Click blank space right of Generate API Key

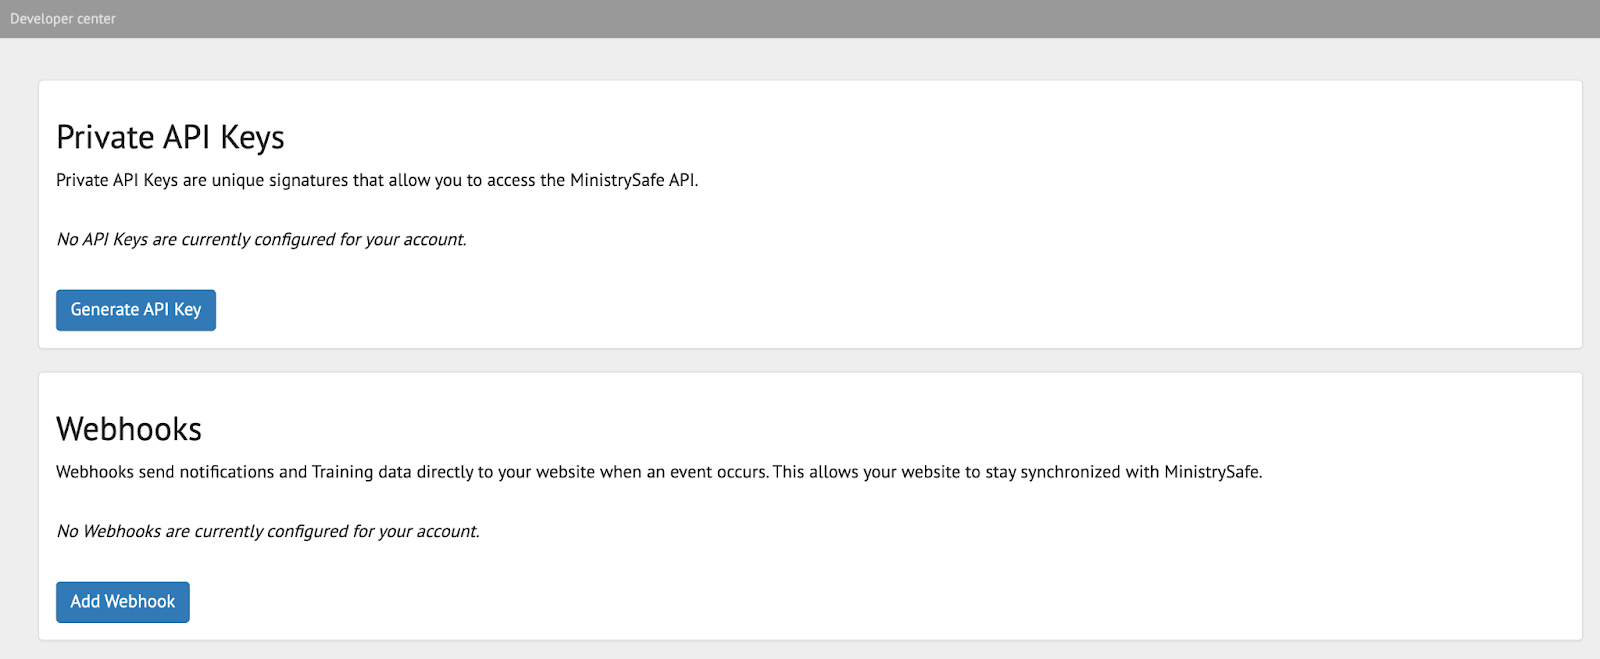coord(800,310)
